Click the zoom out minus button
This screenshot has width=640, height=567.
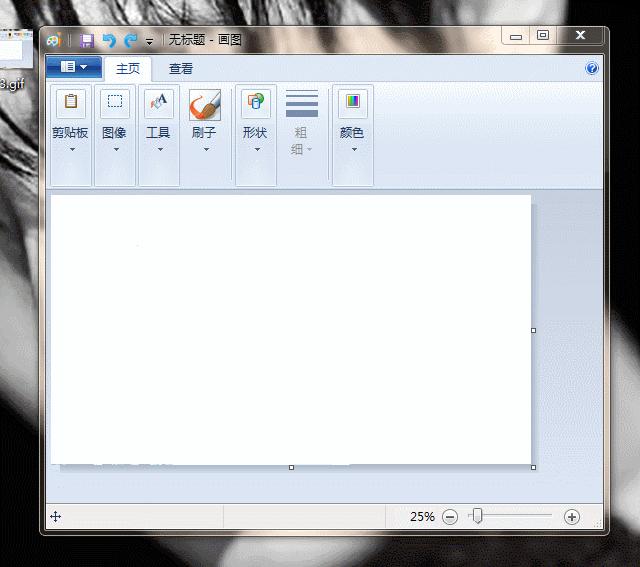point(450,517)
